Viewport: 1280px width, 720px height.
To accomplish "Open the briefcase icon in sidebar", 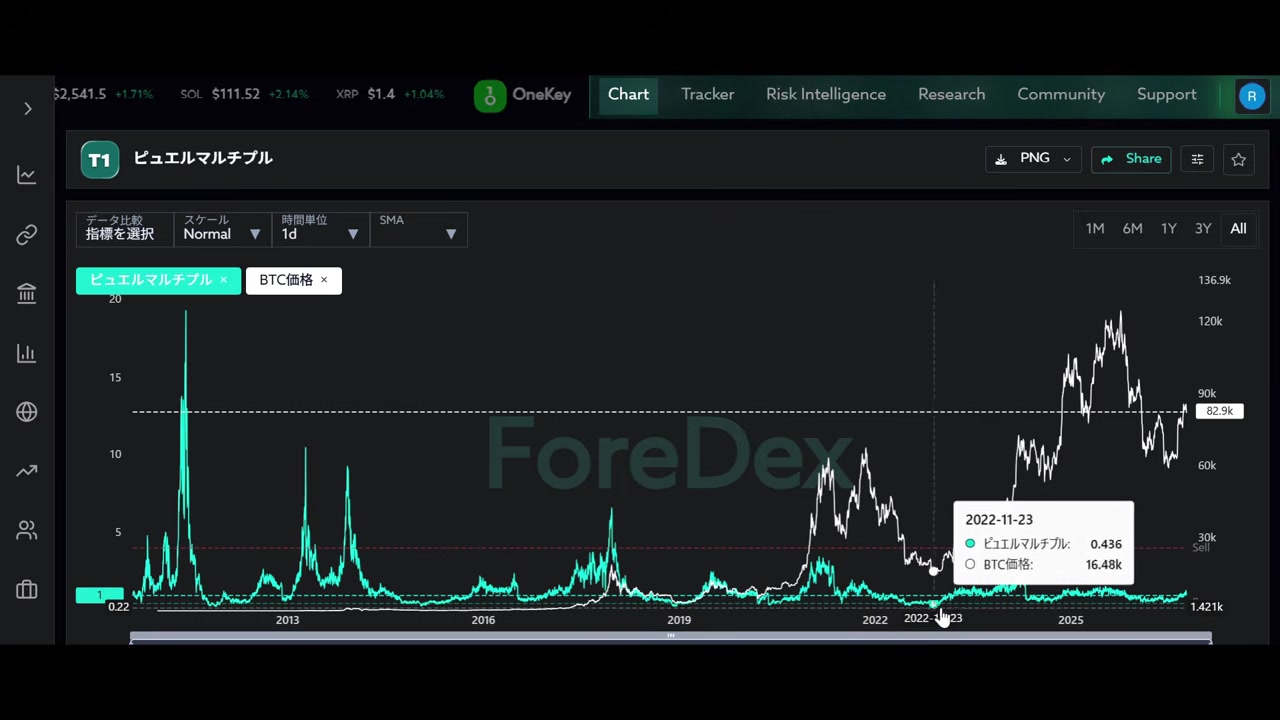I will (27, 590).
